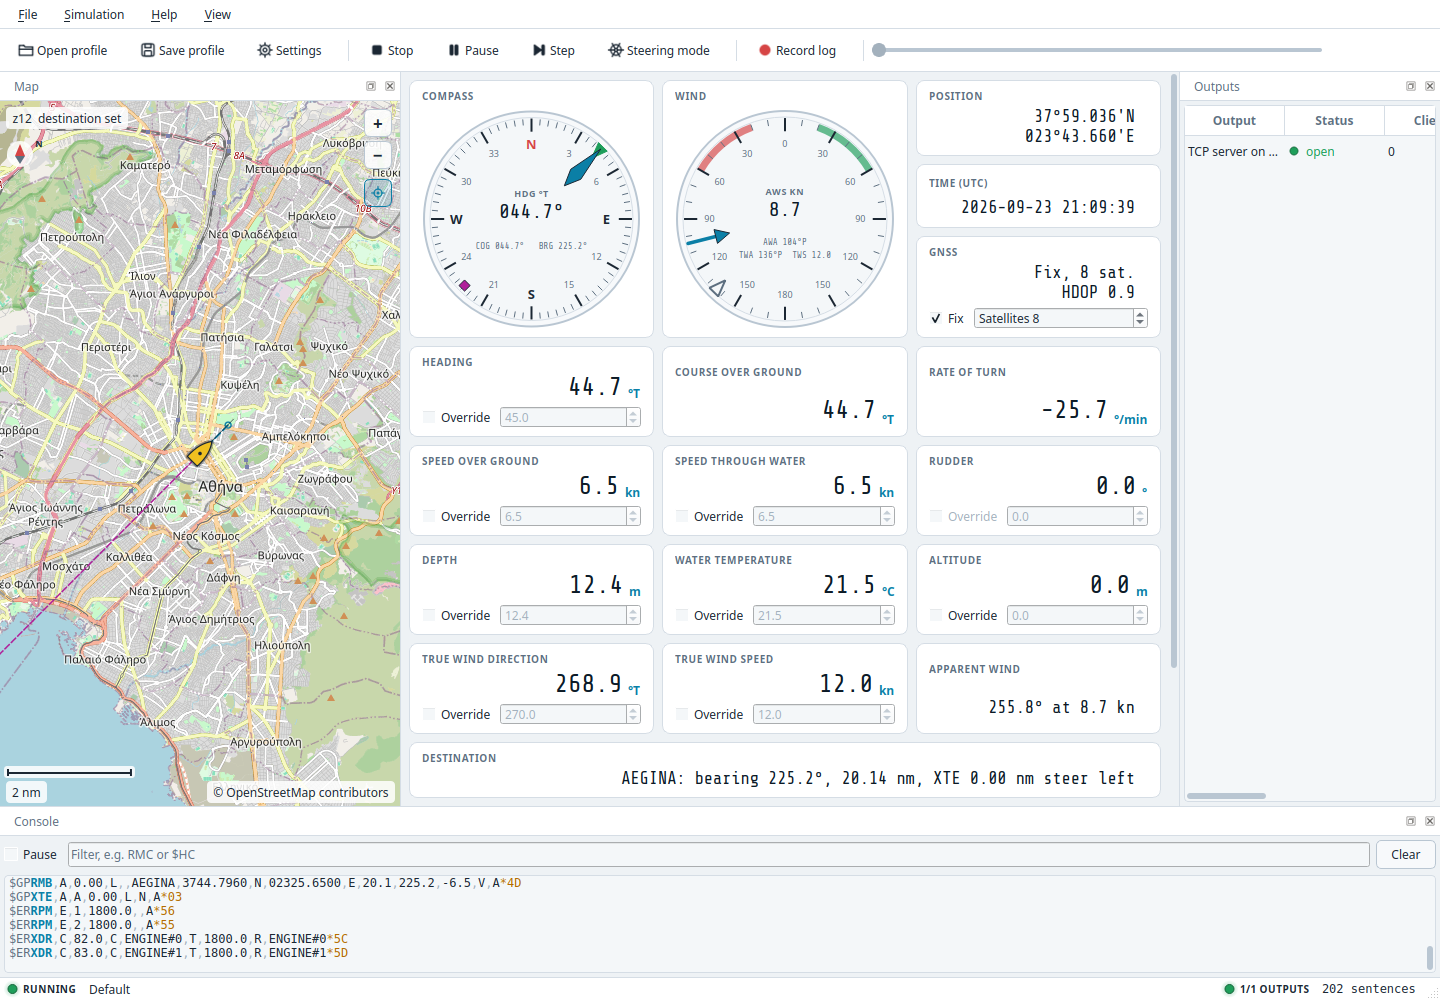This screenshot has width=1440, height=1000.
Task: Float the Map panel
Action: point(371,86)
